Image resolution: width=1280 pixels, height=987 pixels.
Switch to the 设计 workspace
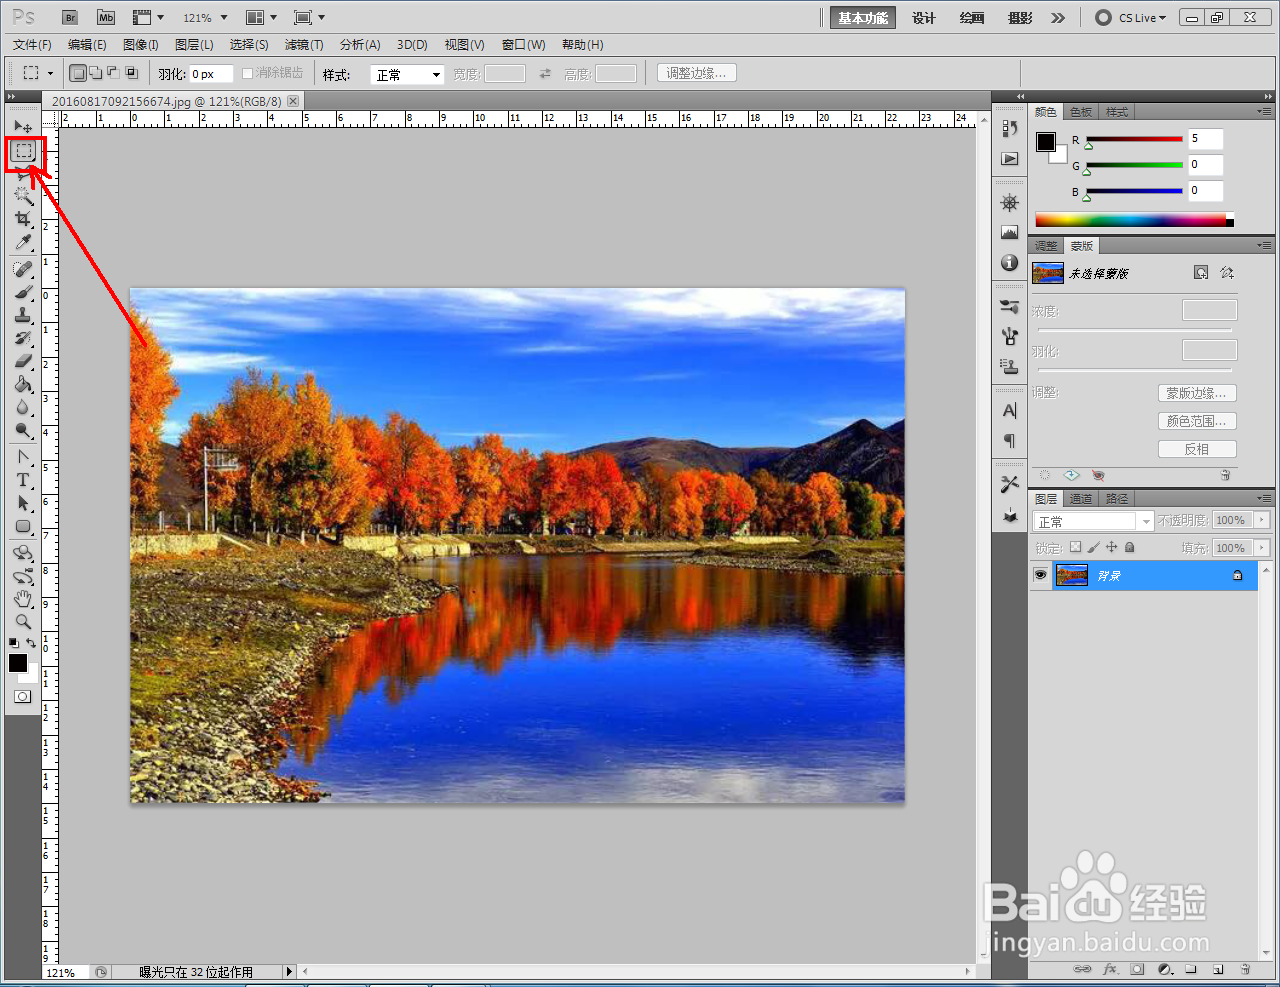point(924,18)
